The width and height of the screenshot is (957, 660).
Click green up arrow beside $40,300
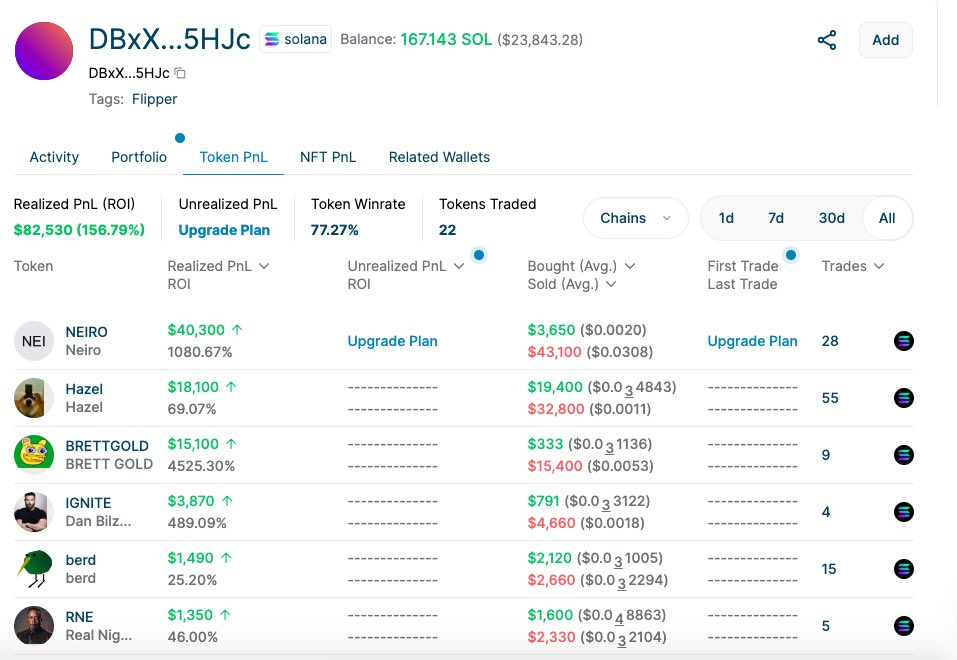coord(237,330)
